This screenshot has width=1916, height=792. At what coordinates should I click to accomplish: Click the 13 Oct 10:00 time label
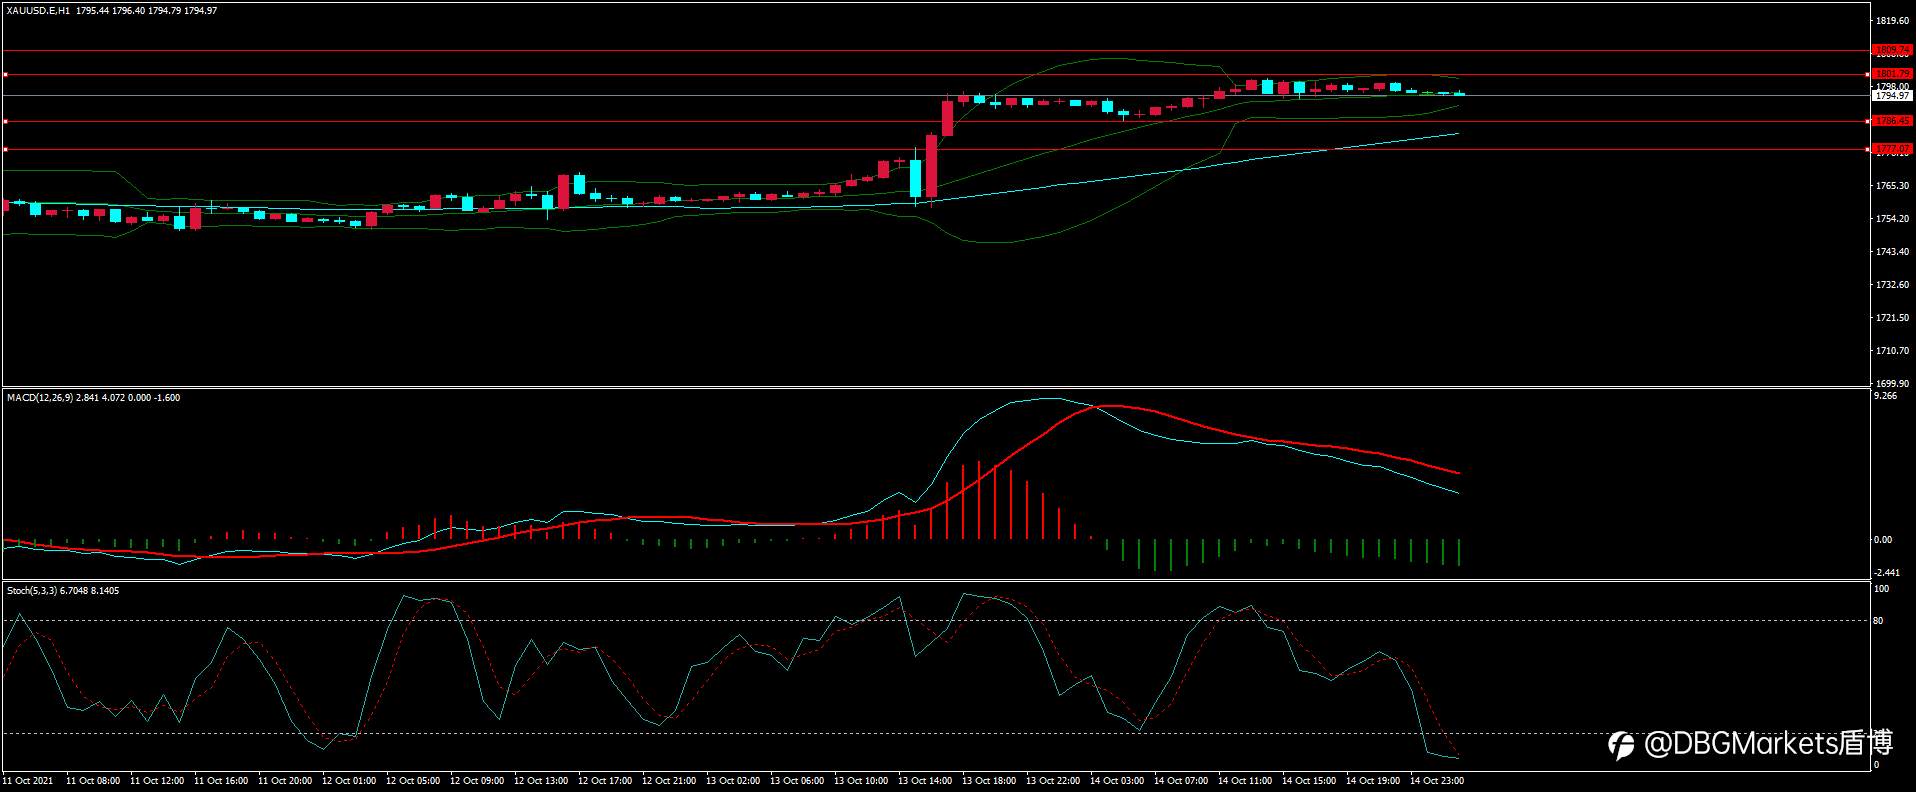pos(861,780)
